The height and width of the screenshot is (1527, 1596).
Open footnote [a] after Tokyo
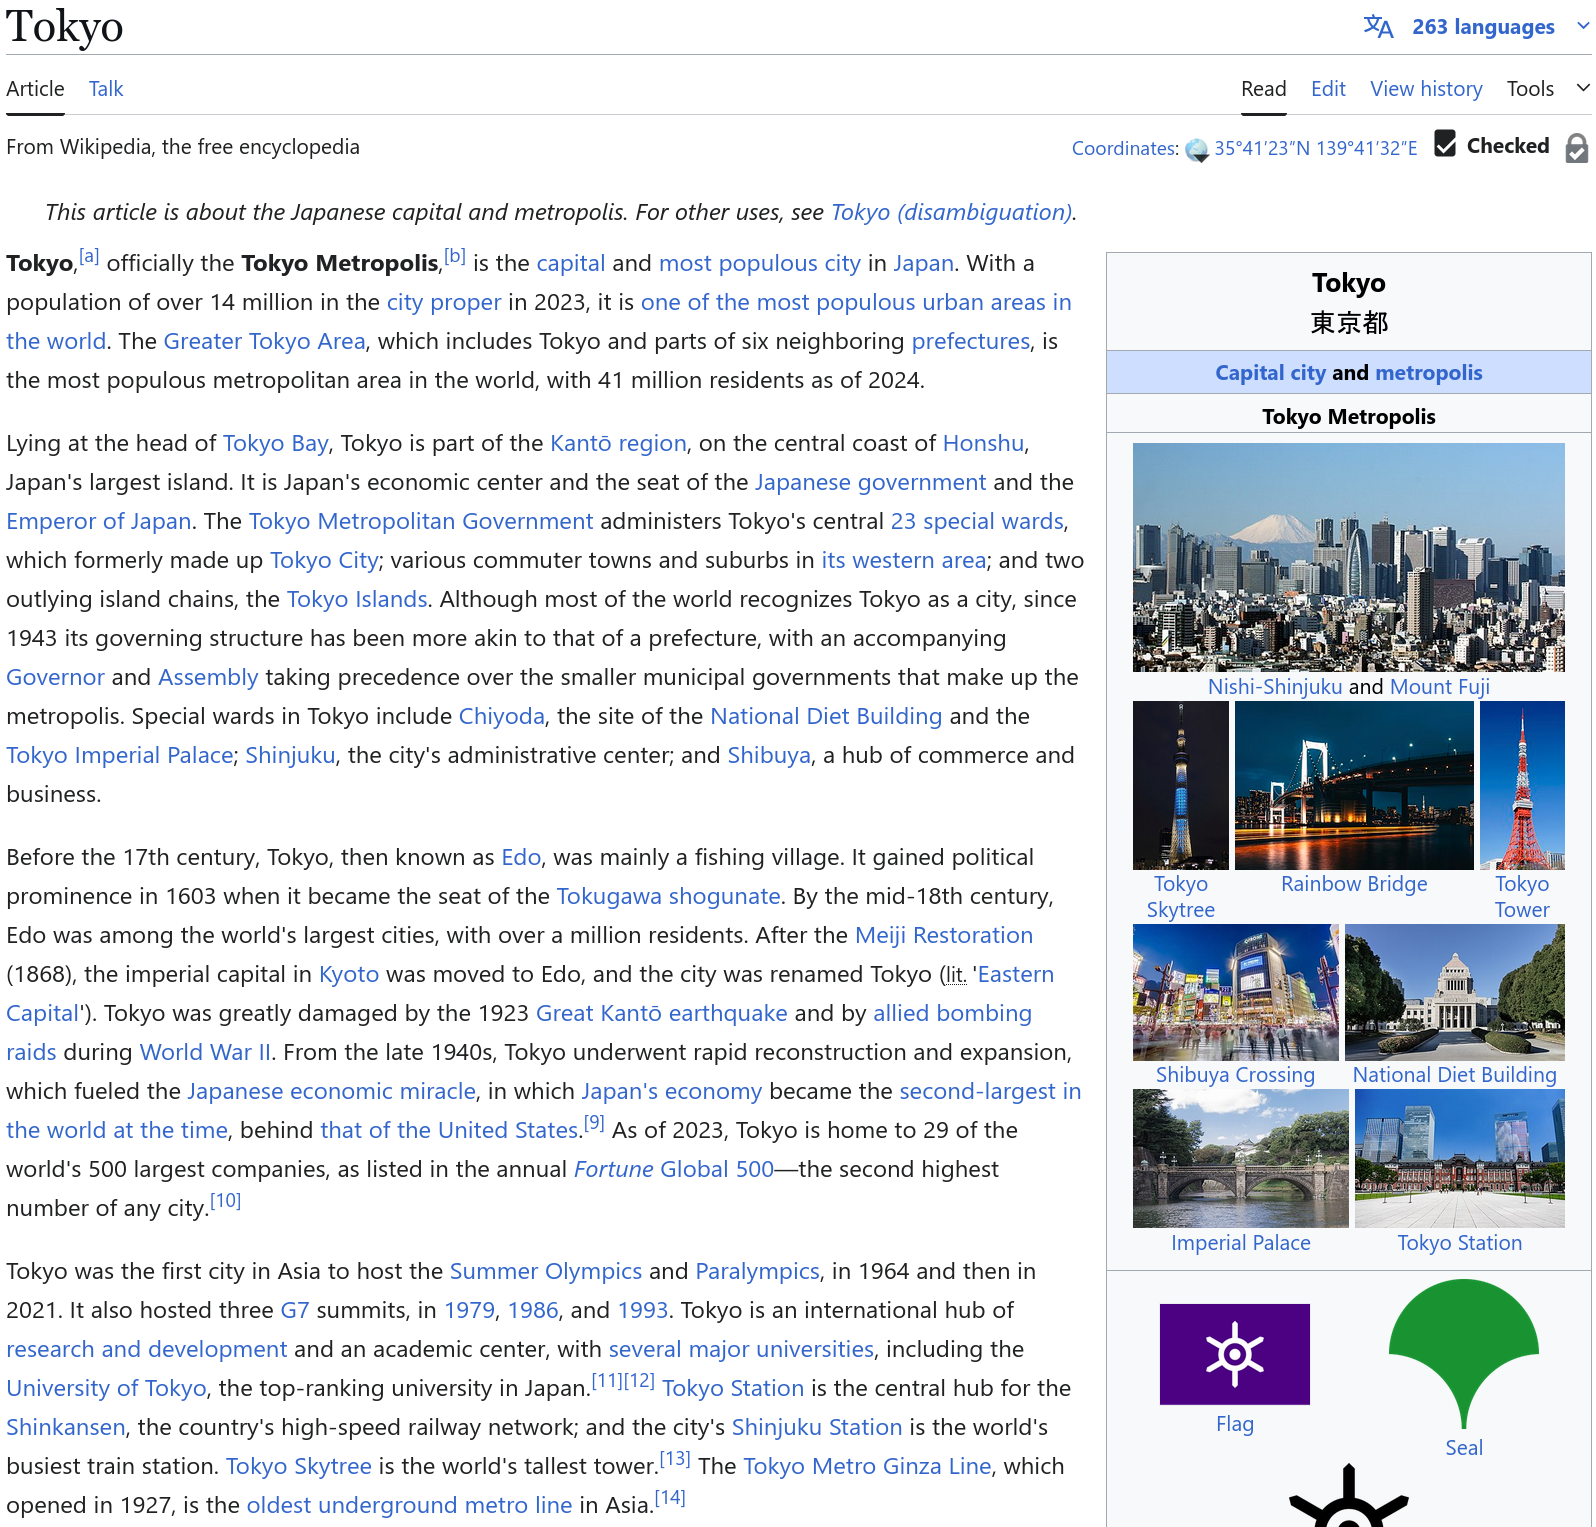click(89, 256)
